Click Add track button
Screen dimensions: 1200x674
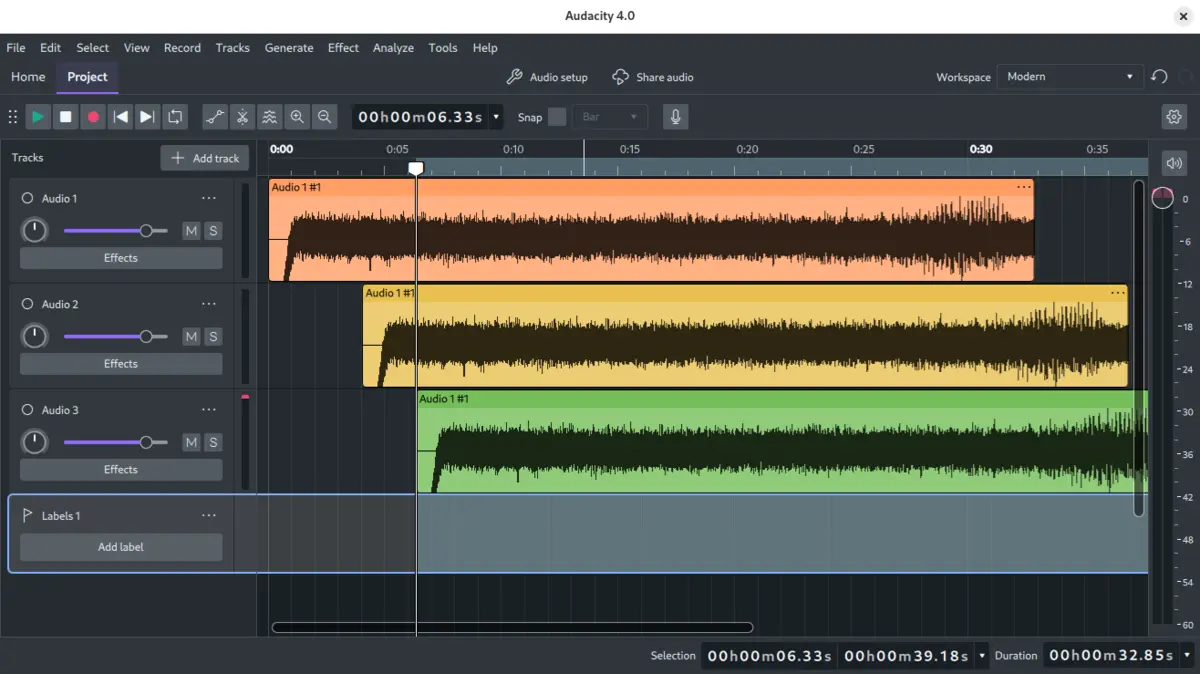(205, 158)
